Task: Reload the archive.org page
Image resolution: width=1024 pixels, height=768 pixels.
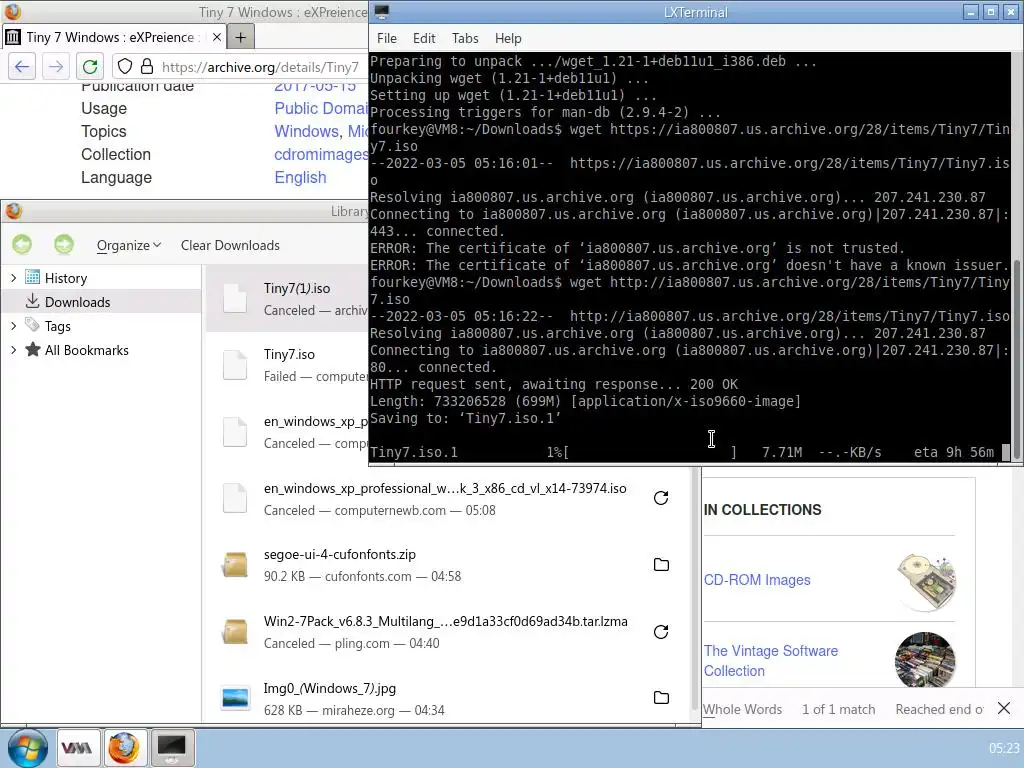Action: click(x=90, y=67)
